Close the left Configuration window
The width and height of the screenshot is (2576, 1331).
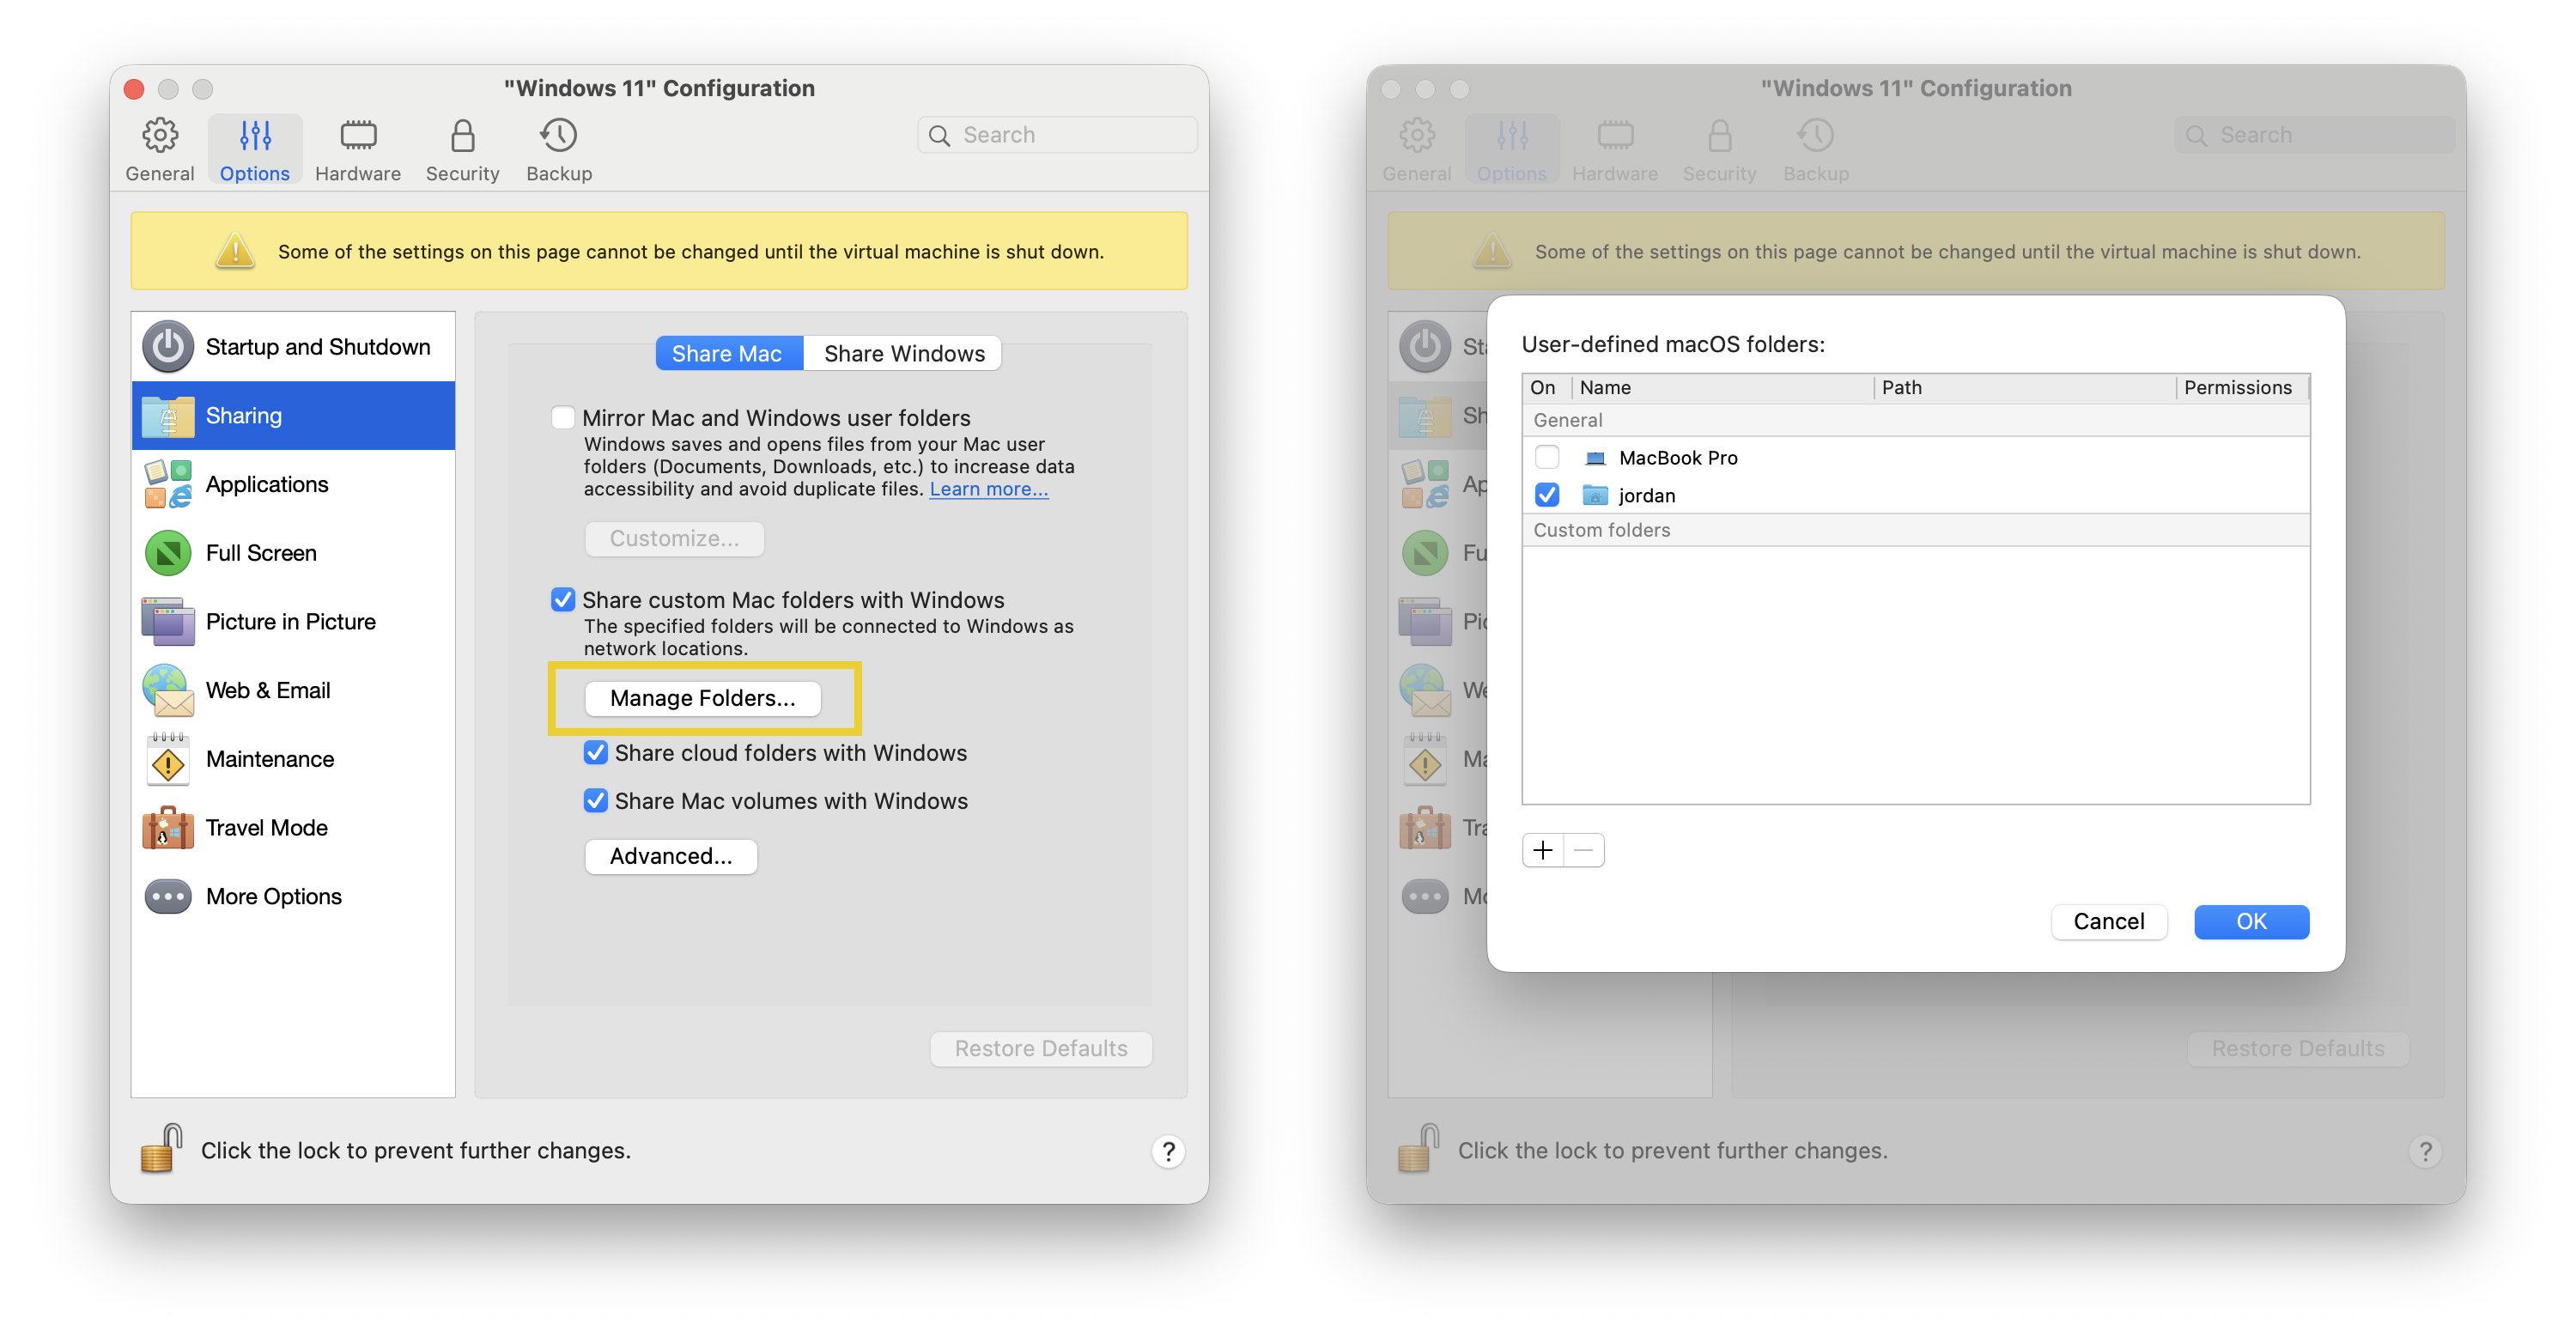pos(135,89)
